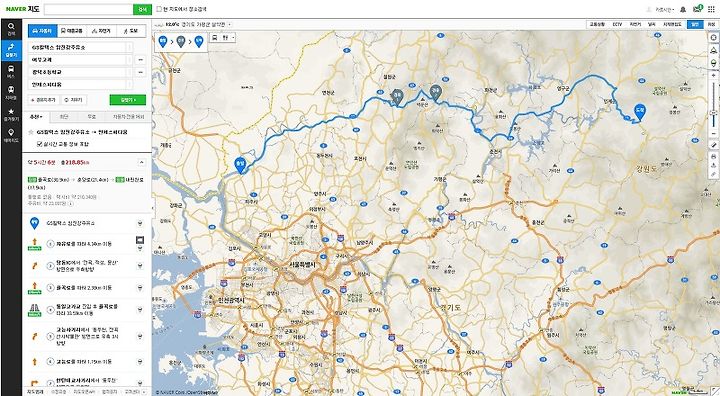Click the print map icon
Screen dimensions: 720x396
click(x=714, y=157)
